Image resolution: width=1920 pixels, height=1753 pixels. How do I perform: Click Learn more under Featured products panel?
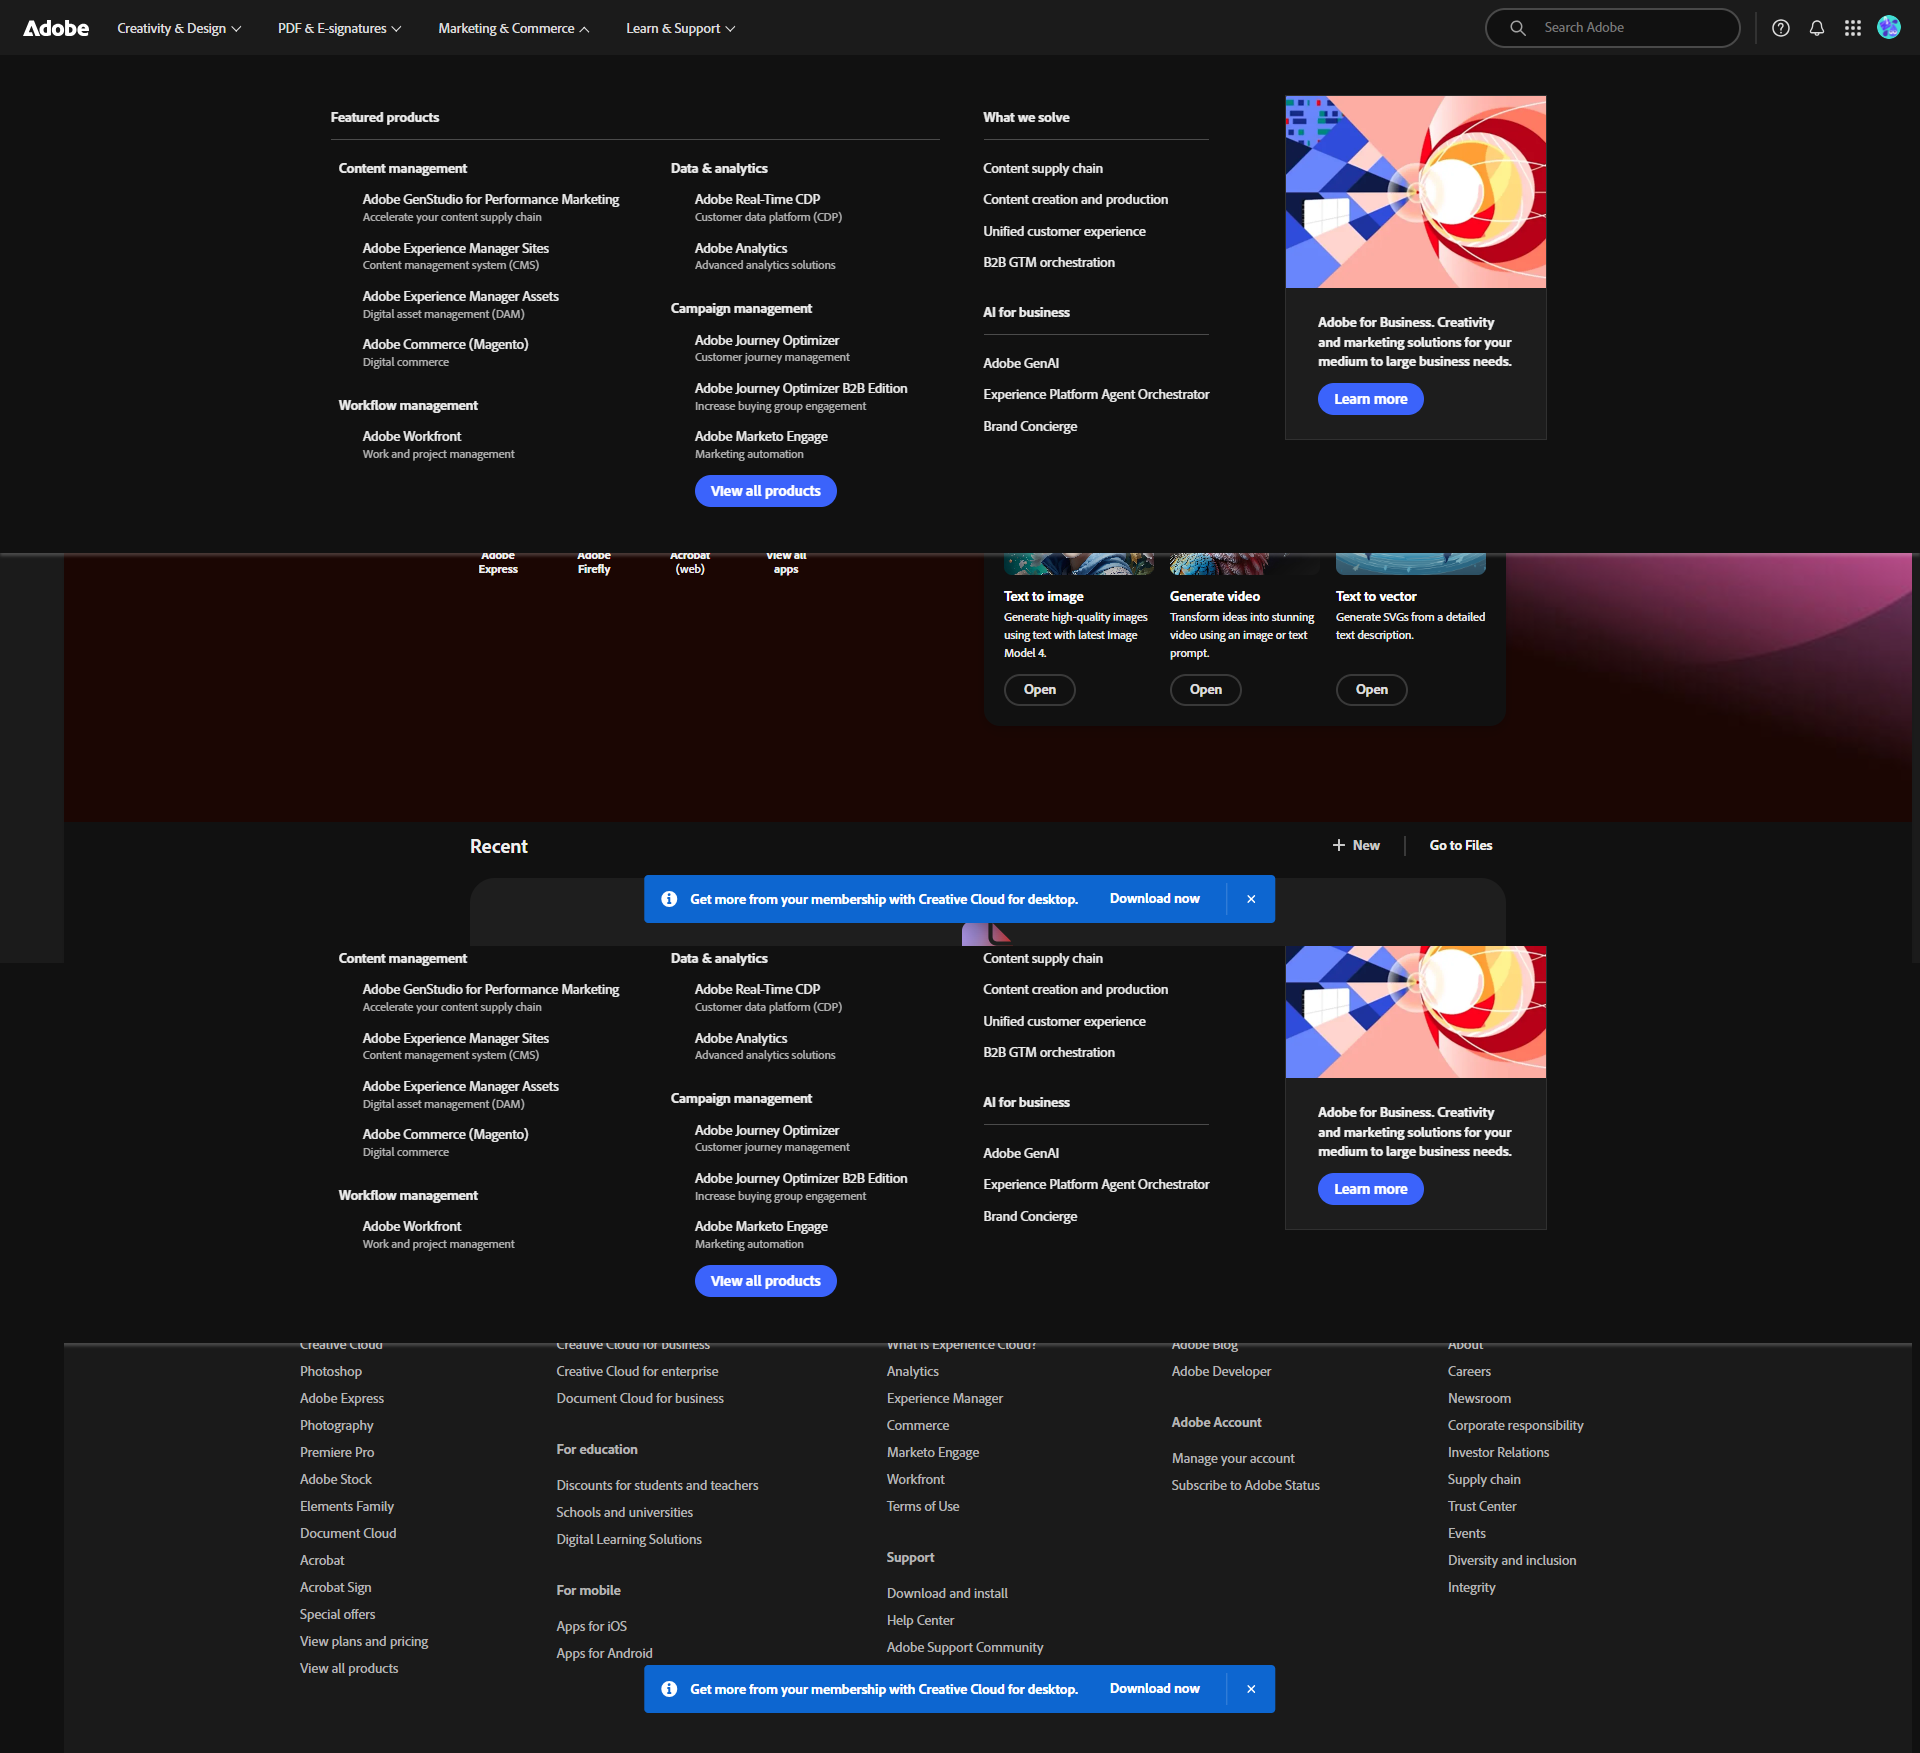[x=1371, y=399]
